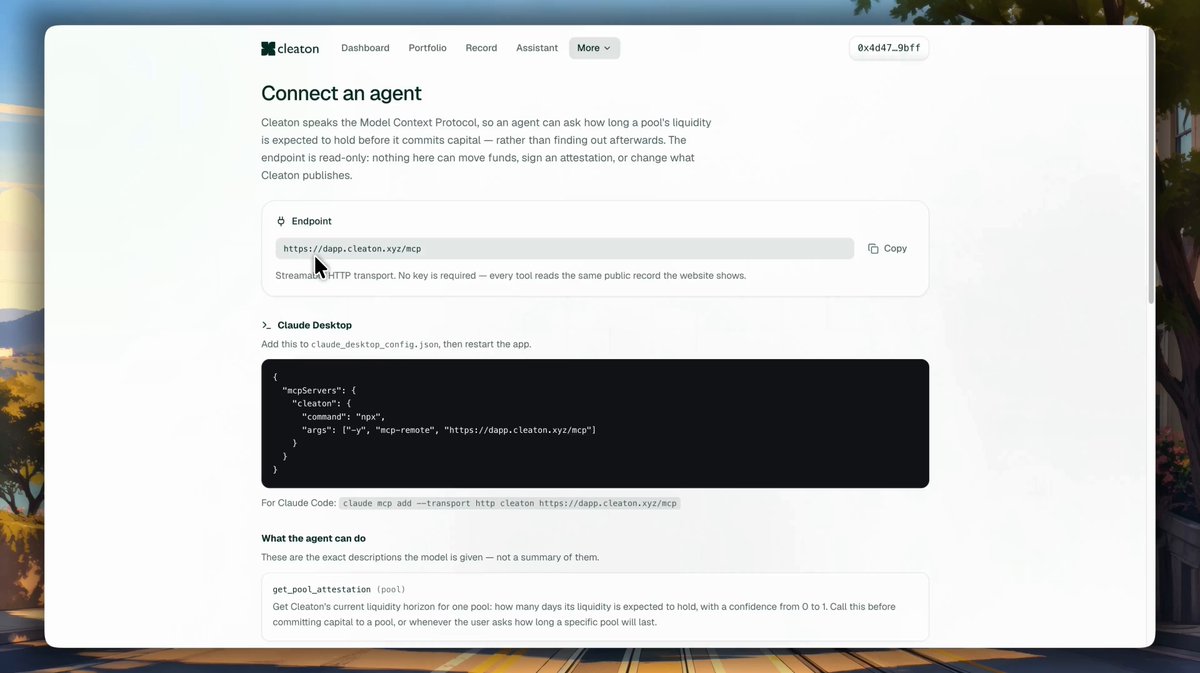Click the terminal icon beside Claude Desktop
The height and width of the screenshot is (673, 1200).
[x=266, y=325]
